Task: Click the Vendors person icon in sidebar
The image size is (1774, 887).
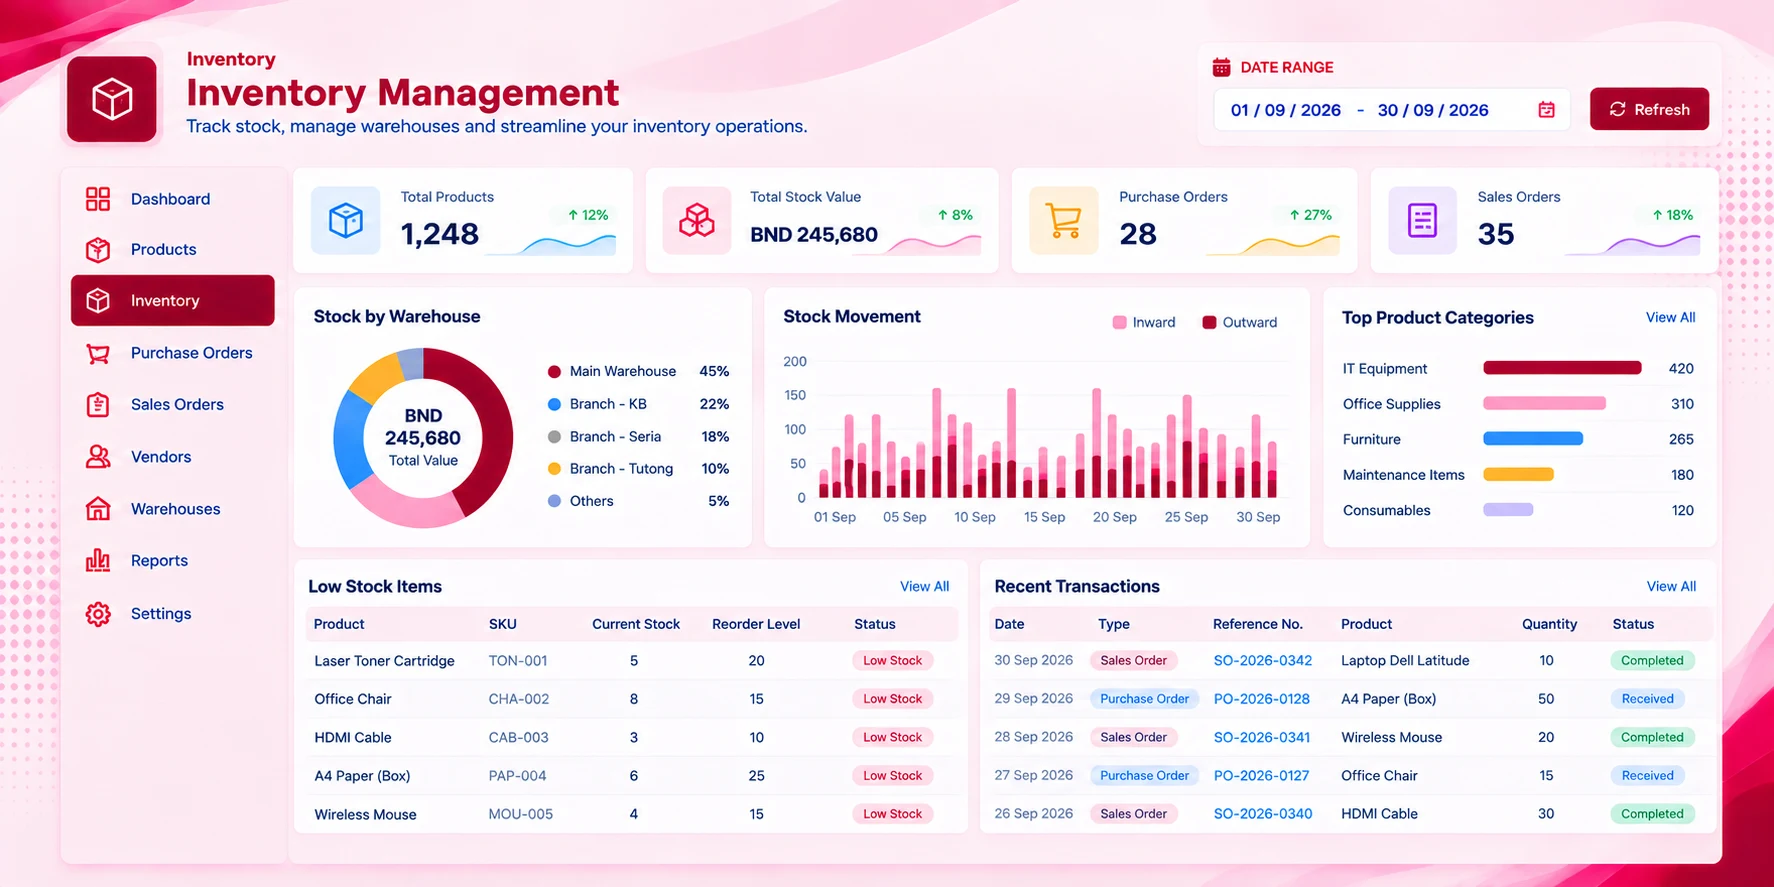Action: tap(98, 457)
